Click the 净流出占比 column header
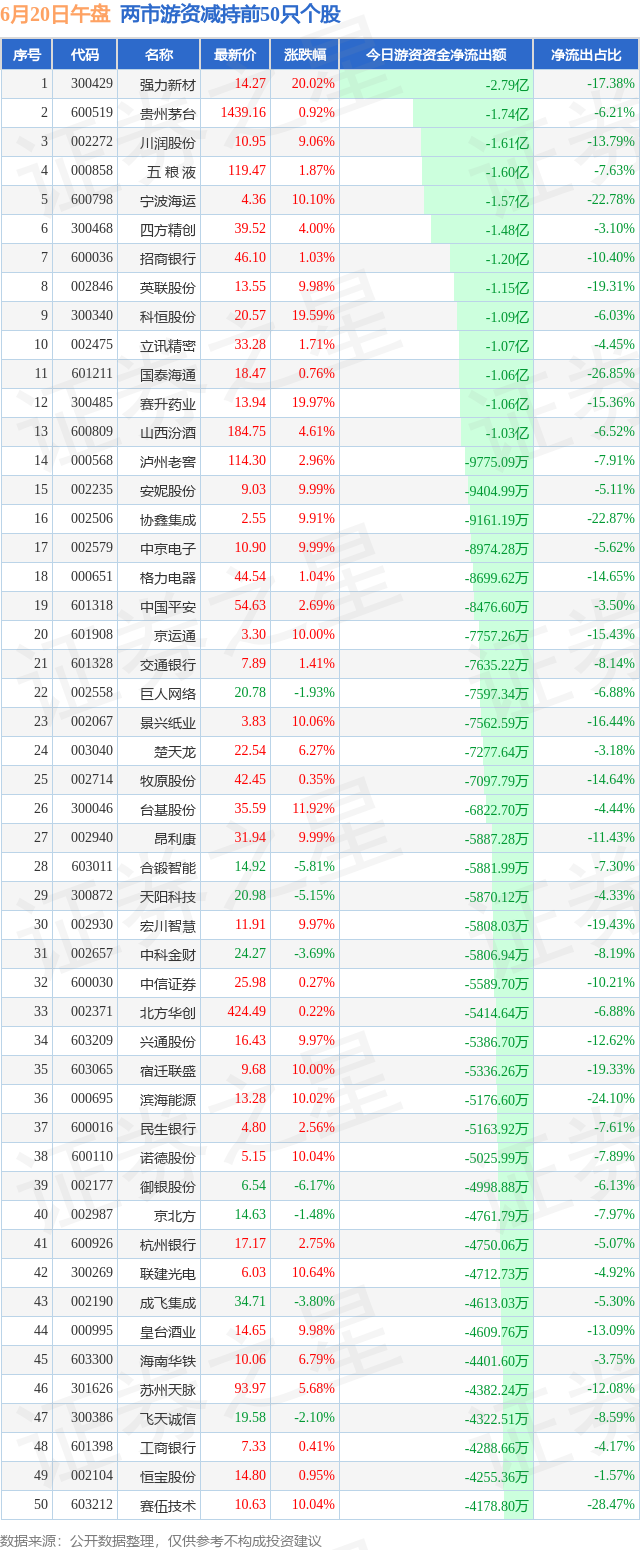Image resolution: width=640 pixels, height=1550 pixels. tap(586, 55)
